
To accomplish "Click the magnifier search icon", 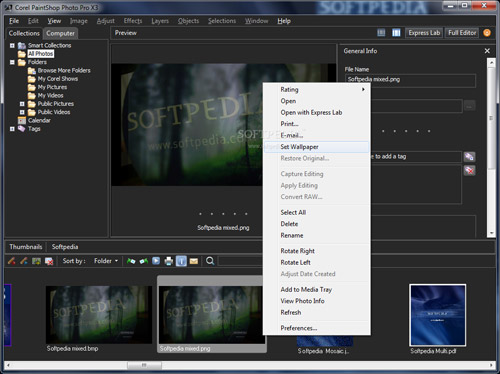I will [210, 261].
